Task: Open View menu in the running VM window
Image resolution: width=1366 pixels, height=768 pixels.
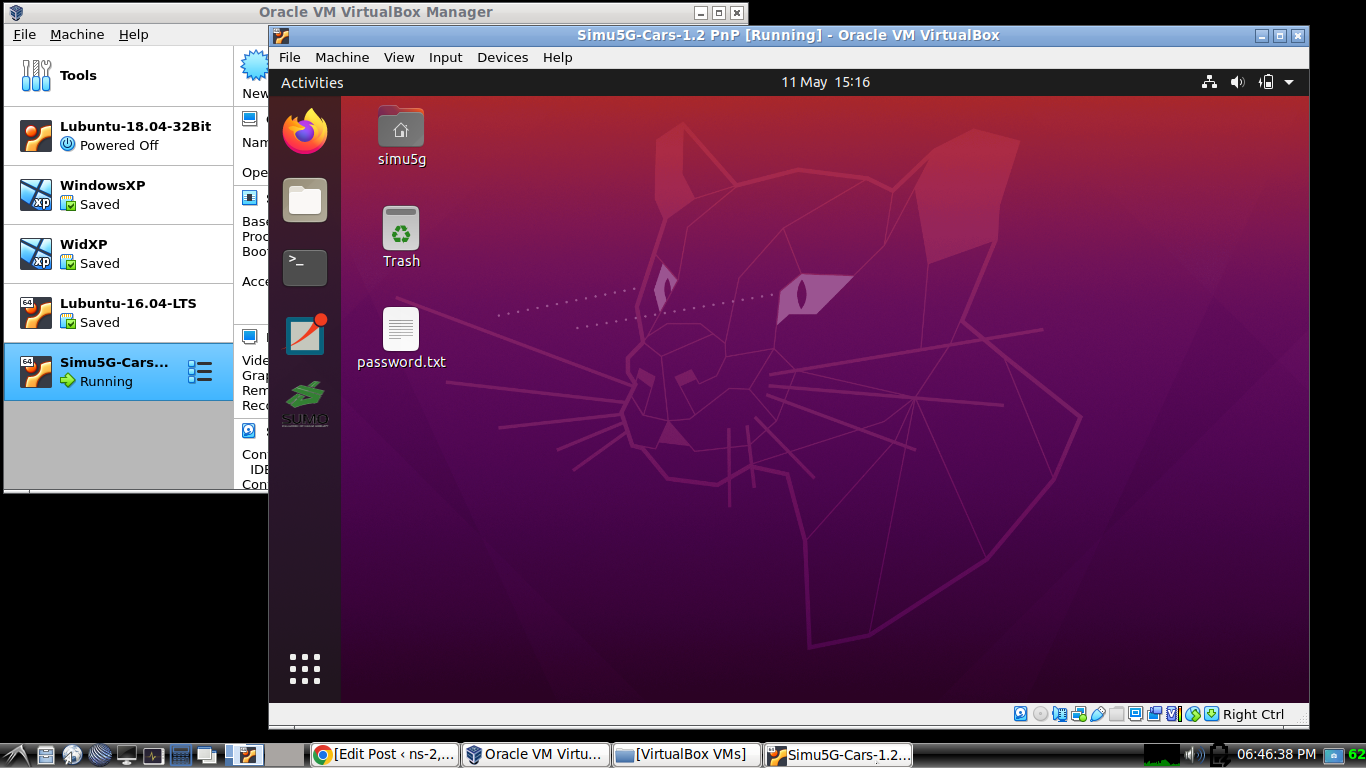Action: 399,57
